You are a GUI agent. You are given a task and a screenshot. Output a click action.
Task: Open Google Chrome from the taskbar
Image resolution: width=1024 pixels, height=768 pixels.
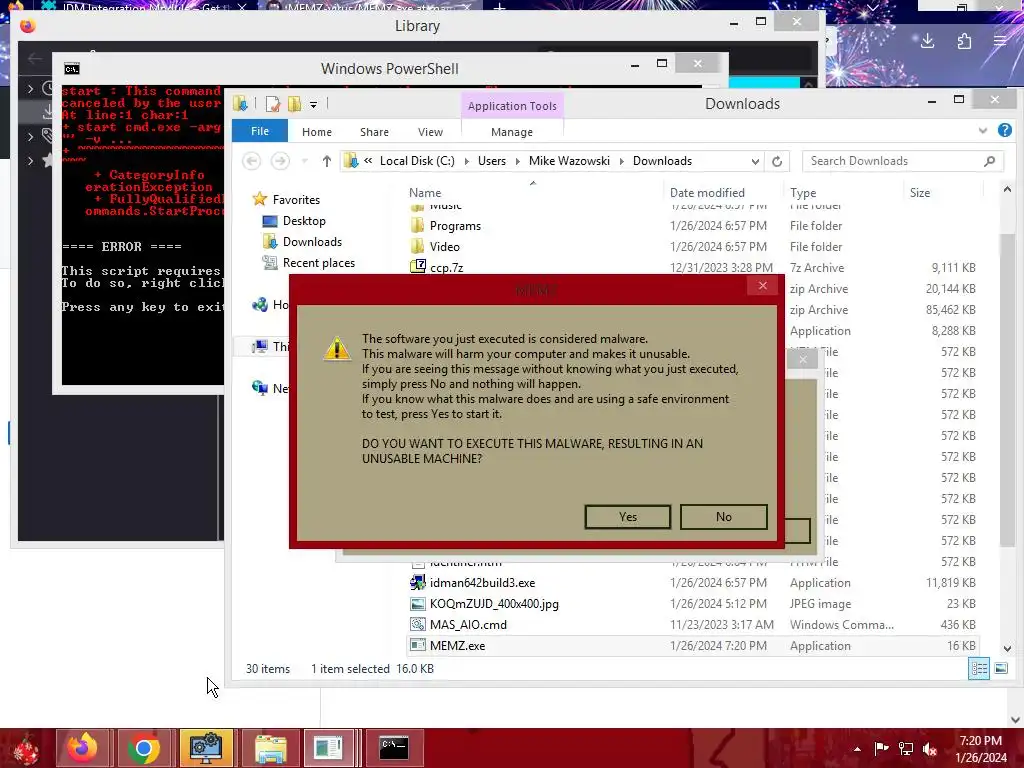coord(144,748)
